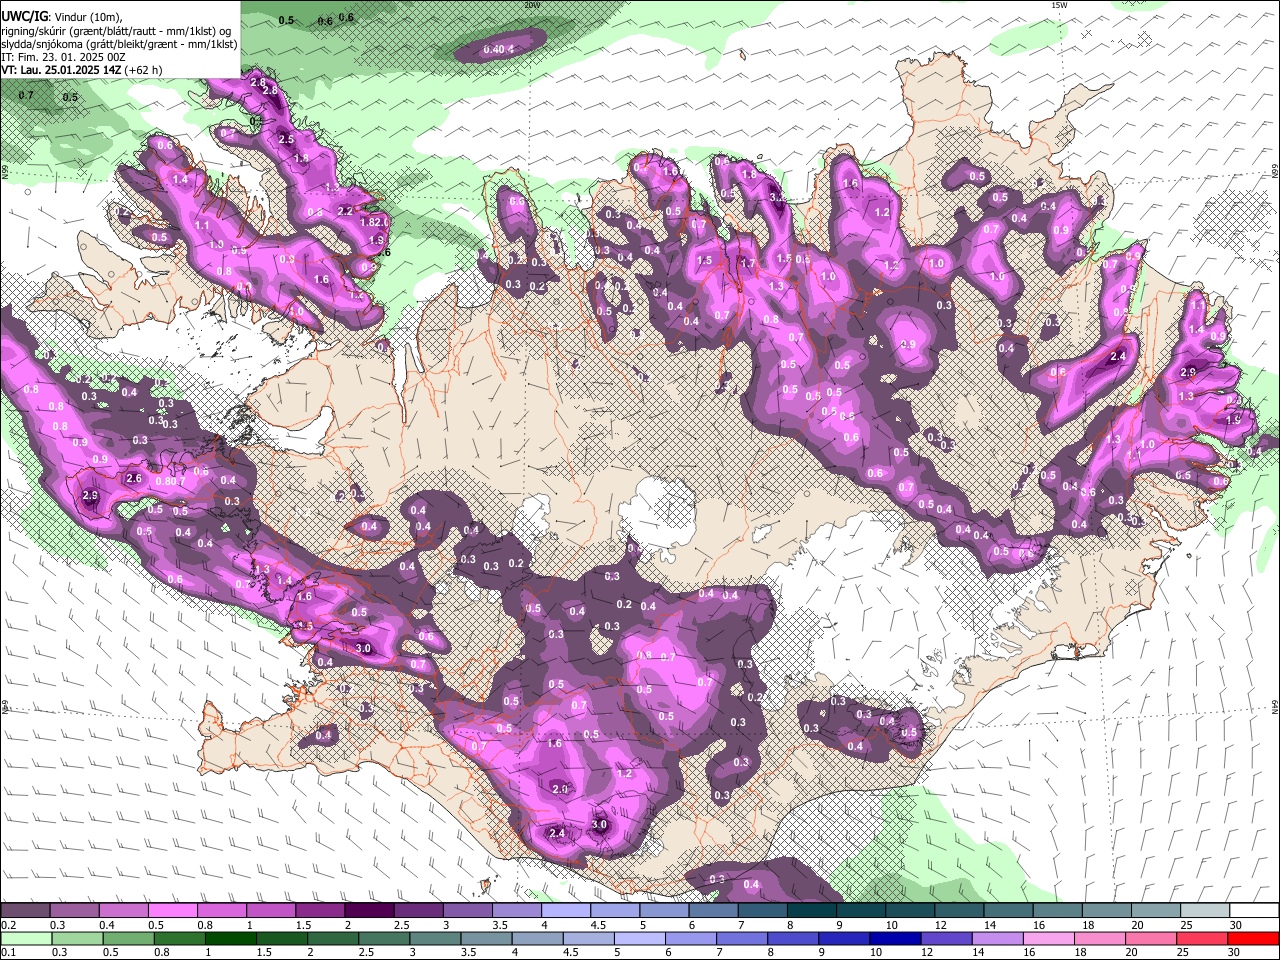The width and height of the screenshot is (1280, 960).
Task: Click the 'slydda/snjókoma (grátt/bleikt/grænt - mm/1klst)' line
Action: tap(119, 44)
